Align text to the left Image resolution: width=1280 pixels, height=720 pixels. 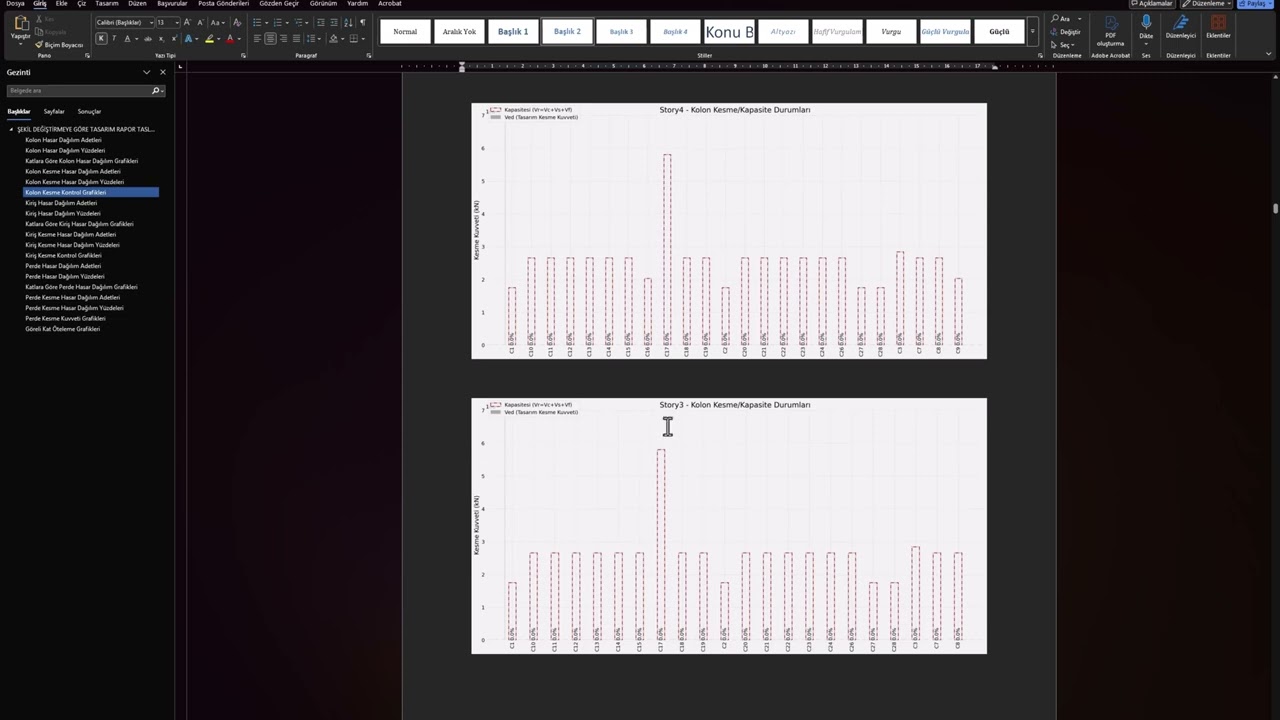(257, 39)
